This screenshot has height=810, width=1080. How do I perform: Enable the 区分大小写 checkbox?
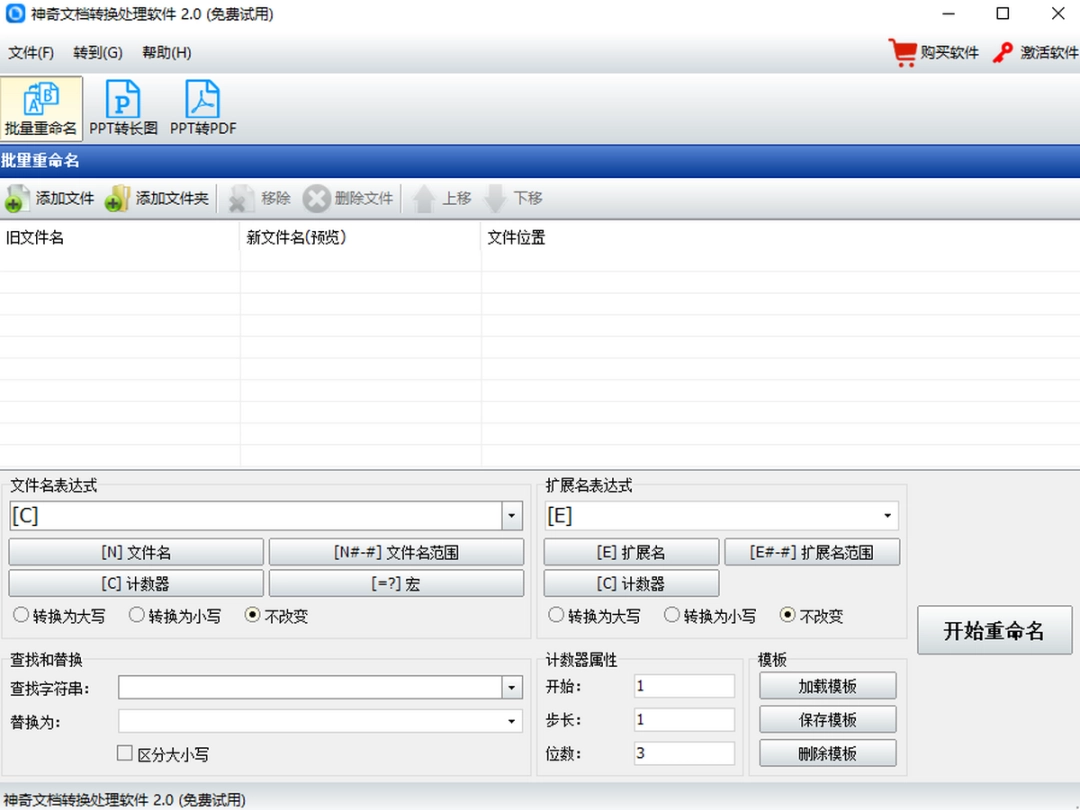124,753
